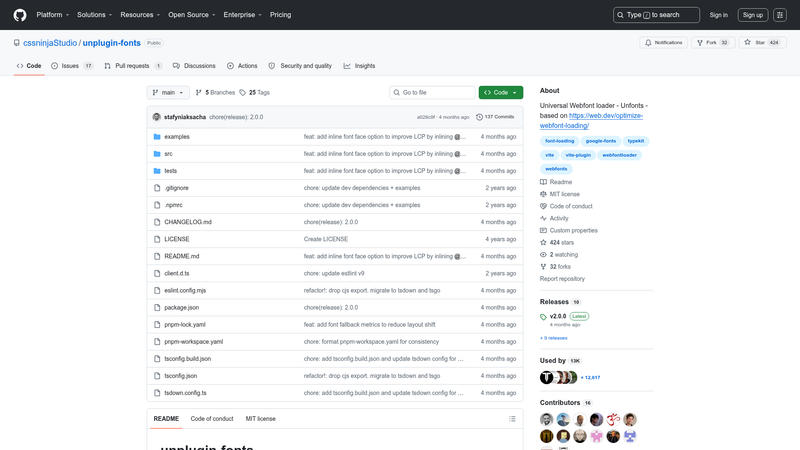Open the + 9 releases link
Screen dimensions: 800x450
(554, 338)
